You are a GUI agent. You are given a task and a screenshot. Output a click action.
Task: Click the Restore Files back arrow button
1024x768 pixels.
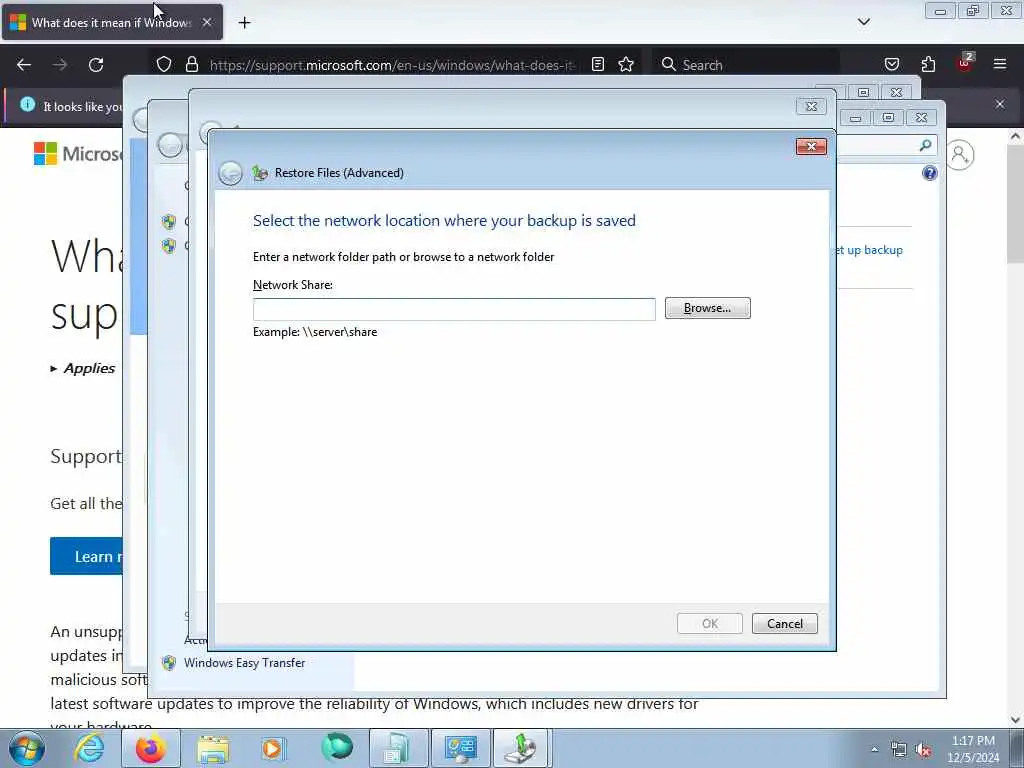[230, 173]
